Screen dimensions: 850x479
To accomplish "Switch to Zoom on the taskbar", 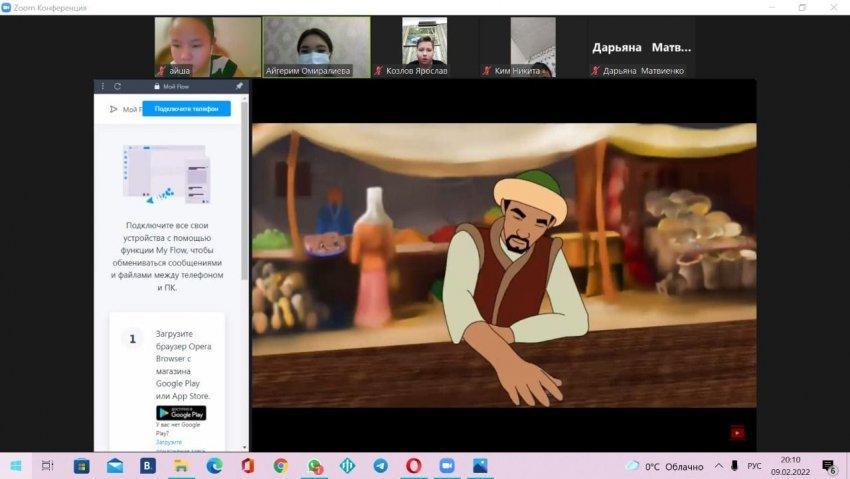I will (447, 466).
